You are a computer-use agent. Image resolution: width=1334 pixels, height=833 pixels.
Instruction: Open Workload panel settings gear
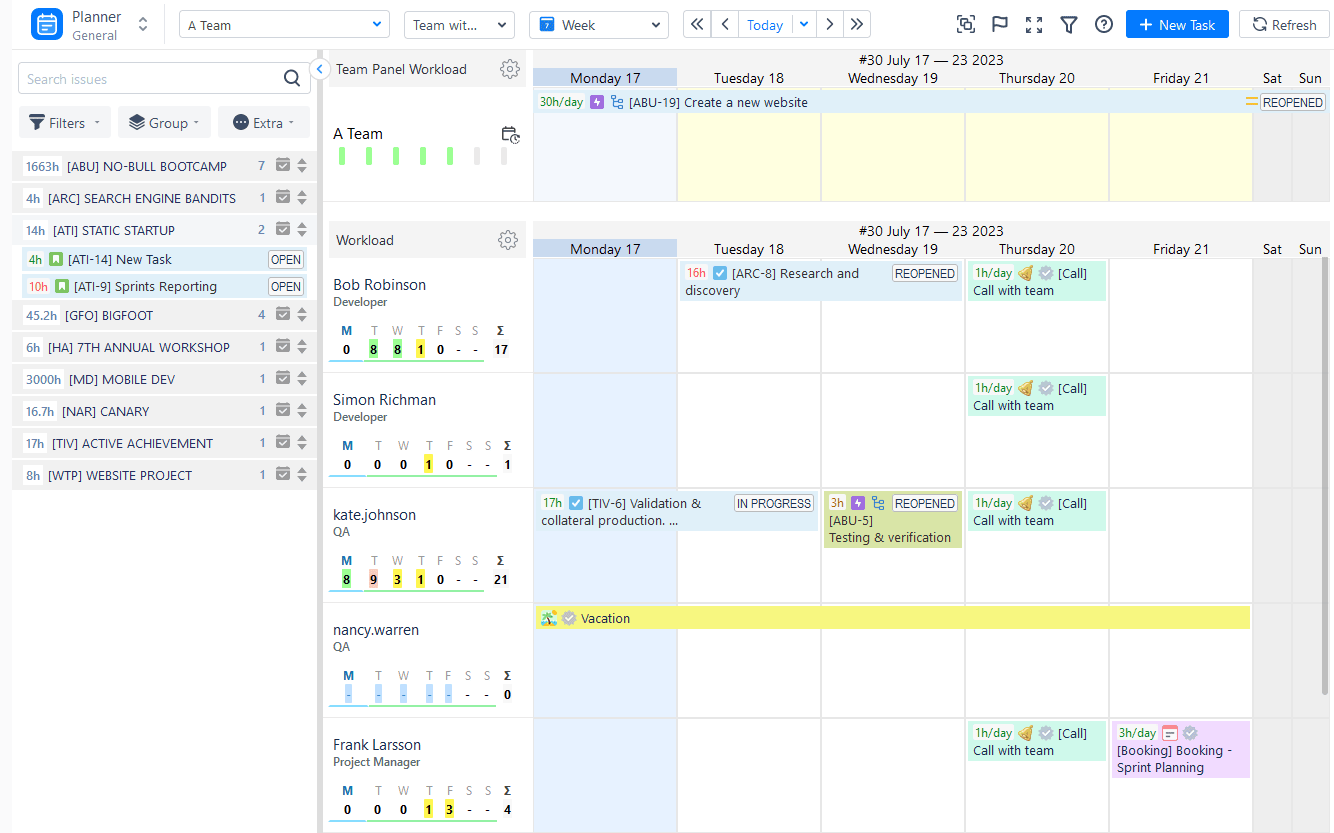pyautogui.click(x=508, y=240)
